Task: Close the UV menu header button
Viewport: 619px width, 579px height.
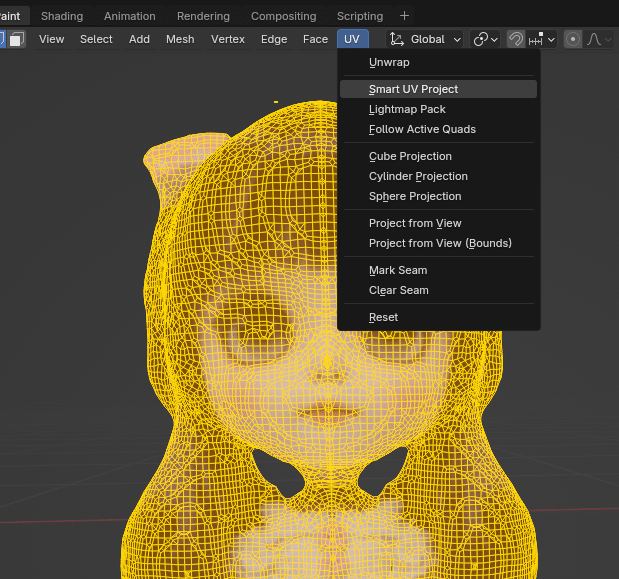Action: pos(353,39)
